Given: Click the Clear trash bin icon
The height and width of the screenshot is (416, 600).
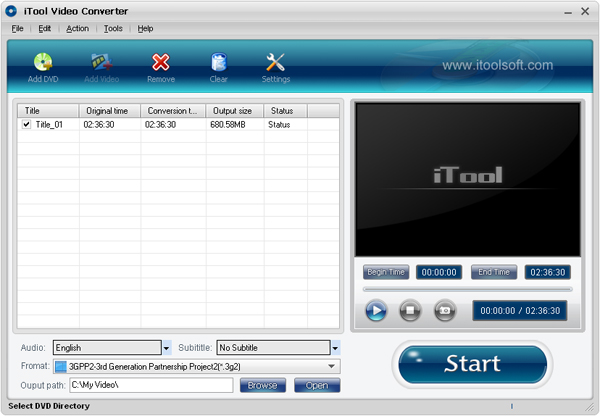Looking at the screenshot, I should [x=219, y=62].
